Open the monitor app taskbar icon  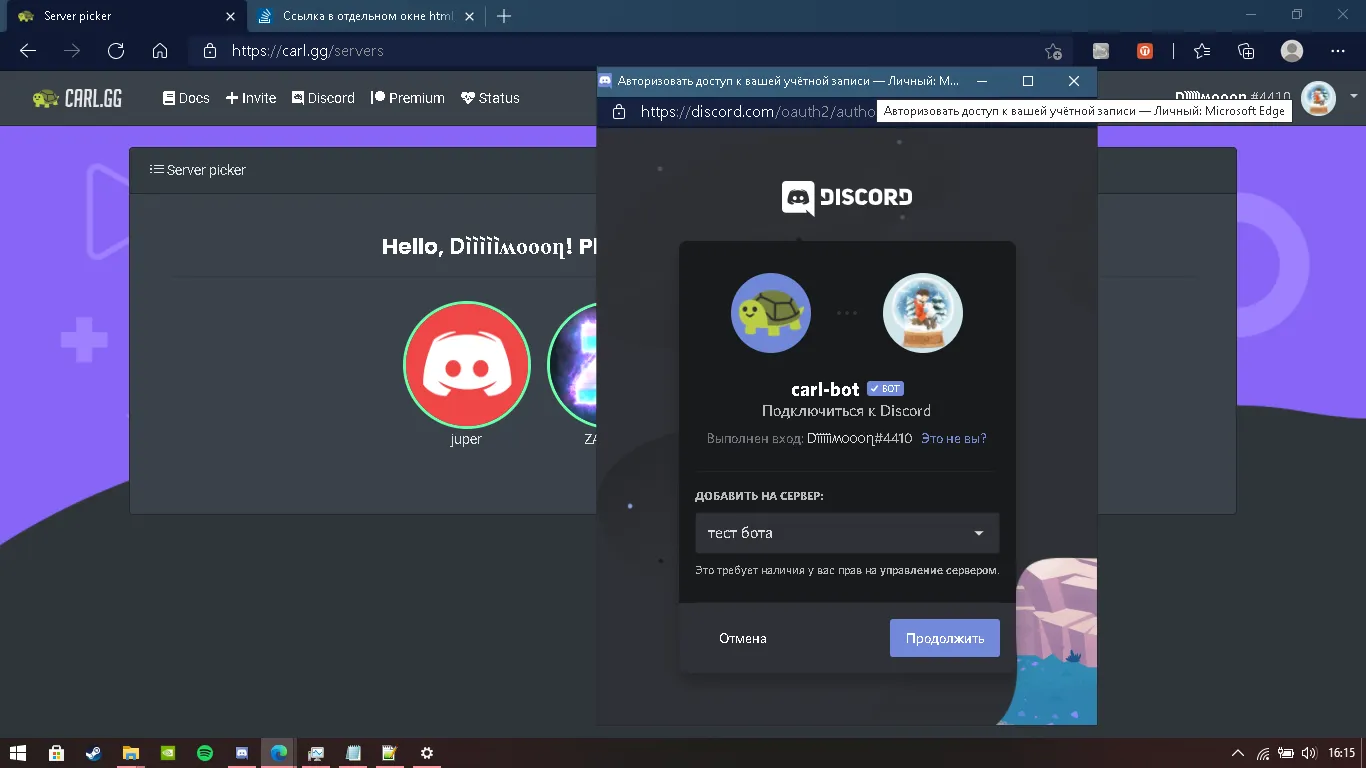click(316, 753)
